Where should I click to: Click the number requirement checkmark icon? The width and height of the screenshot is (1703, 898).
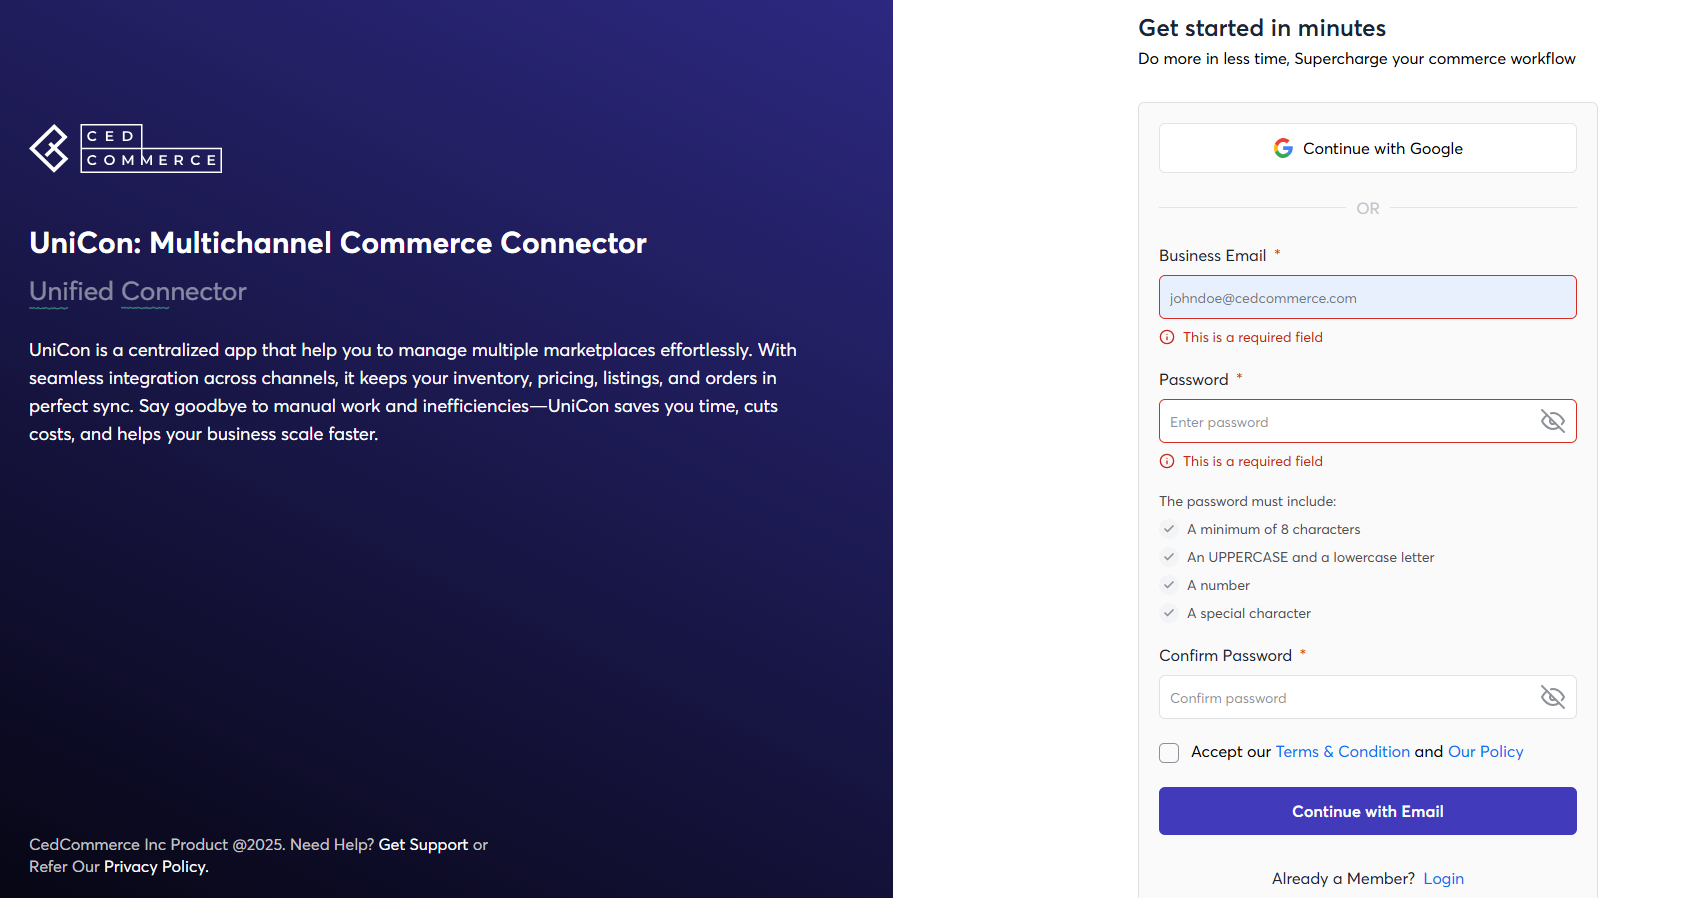click(1169, 585)
